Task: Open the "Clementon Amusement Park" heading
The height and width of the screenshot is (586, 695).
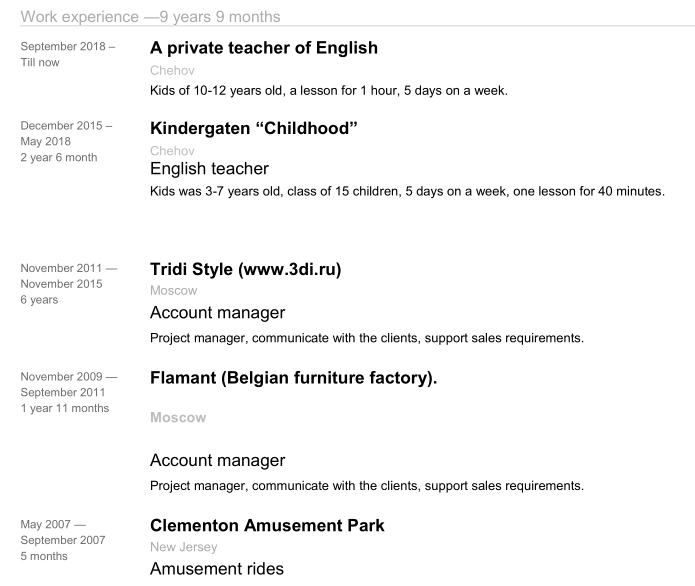Action: coord(267,526)
